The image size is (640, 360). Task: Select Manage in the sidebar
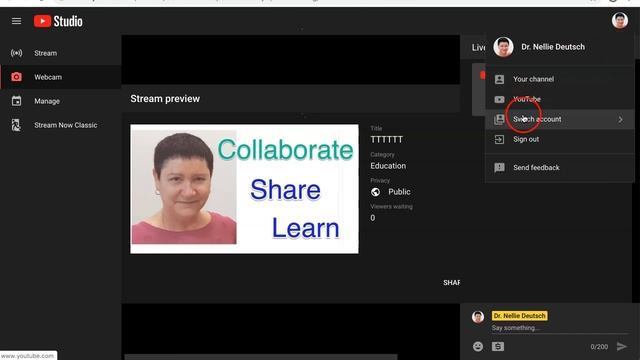[60, 101]
